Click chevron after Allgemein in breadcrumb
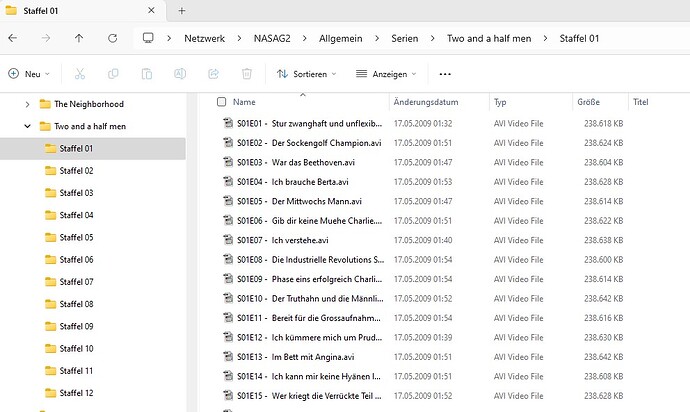Screen dimensions: 690x412 (377, 38)
